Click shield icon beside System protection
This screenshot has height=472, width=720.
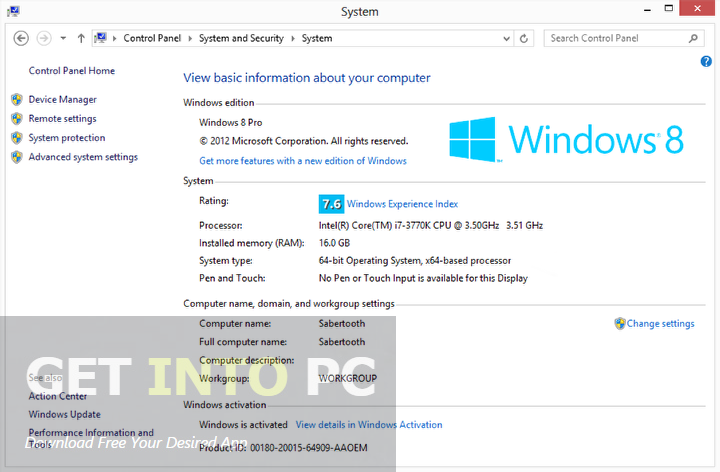(x=17, y=138)
